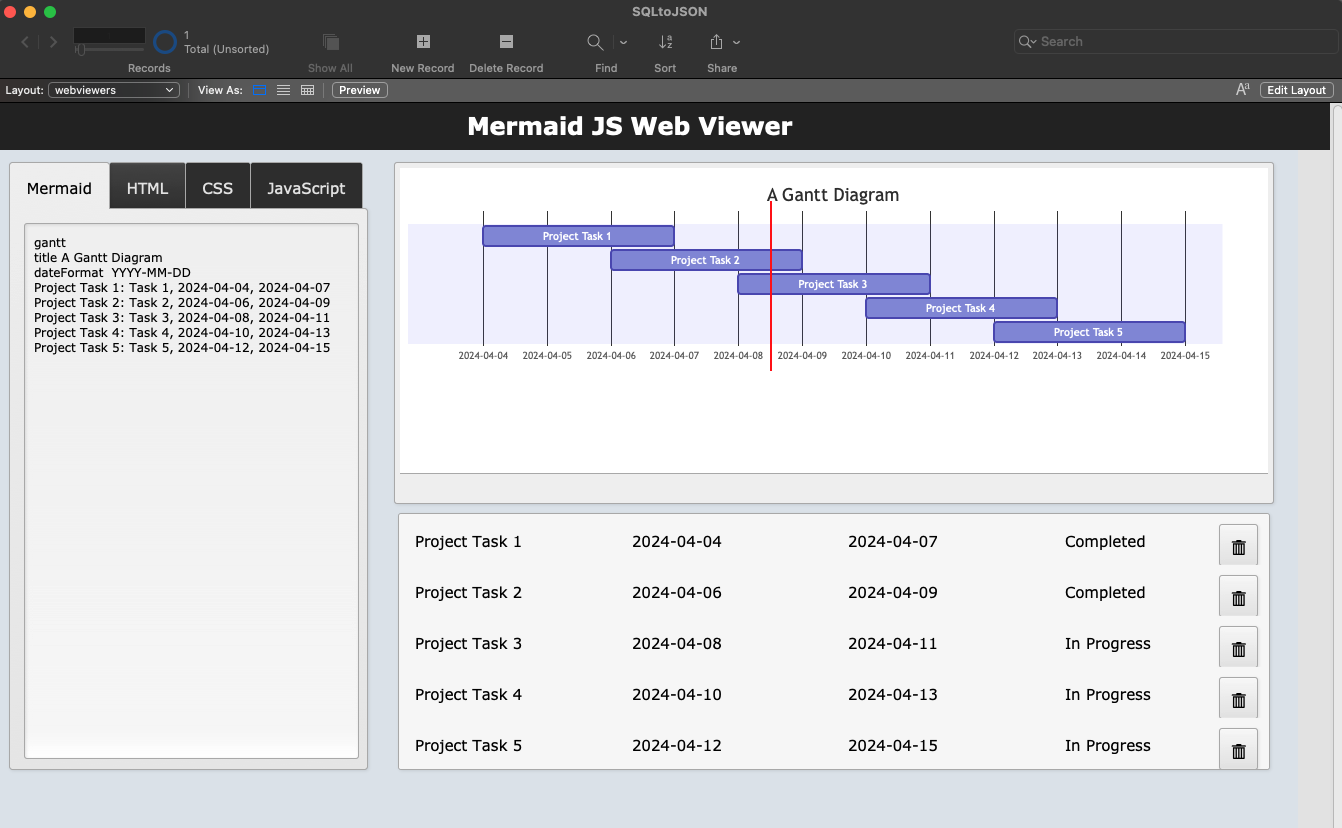The width and height of the screenshot is (1342, 828).
Task: Click the Edit Layout button
Action: (x=1296, y=90)
